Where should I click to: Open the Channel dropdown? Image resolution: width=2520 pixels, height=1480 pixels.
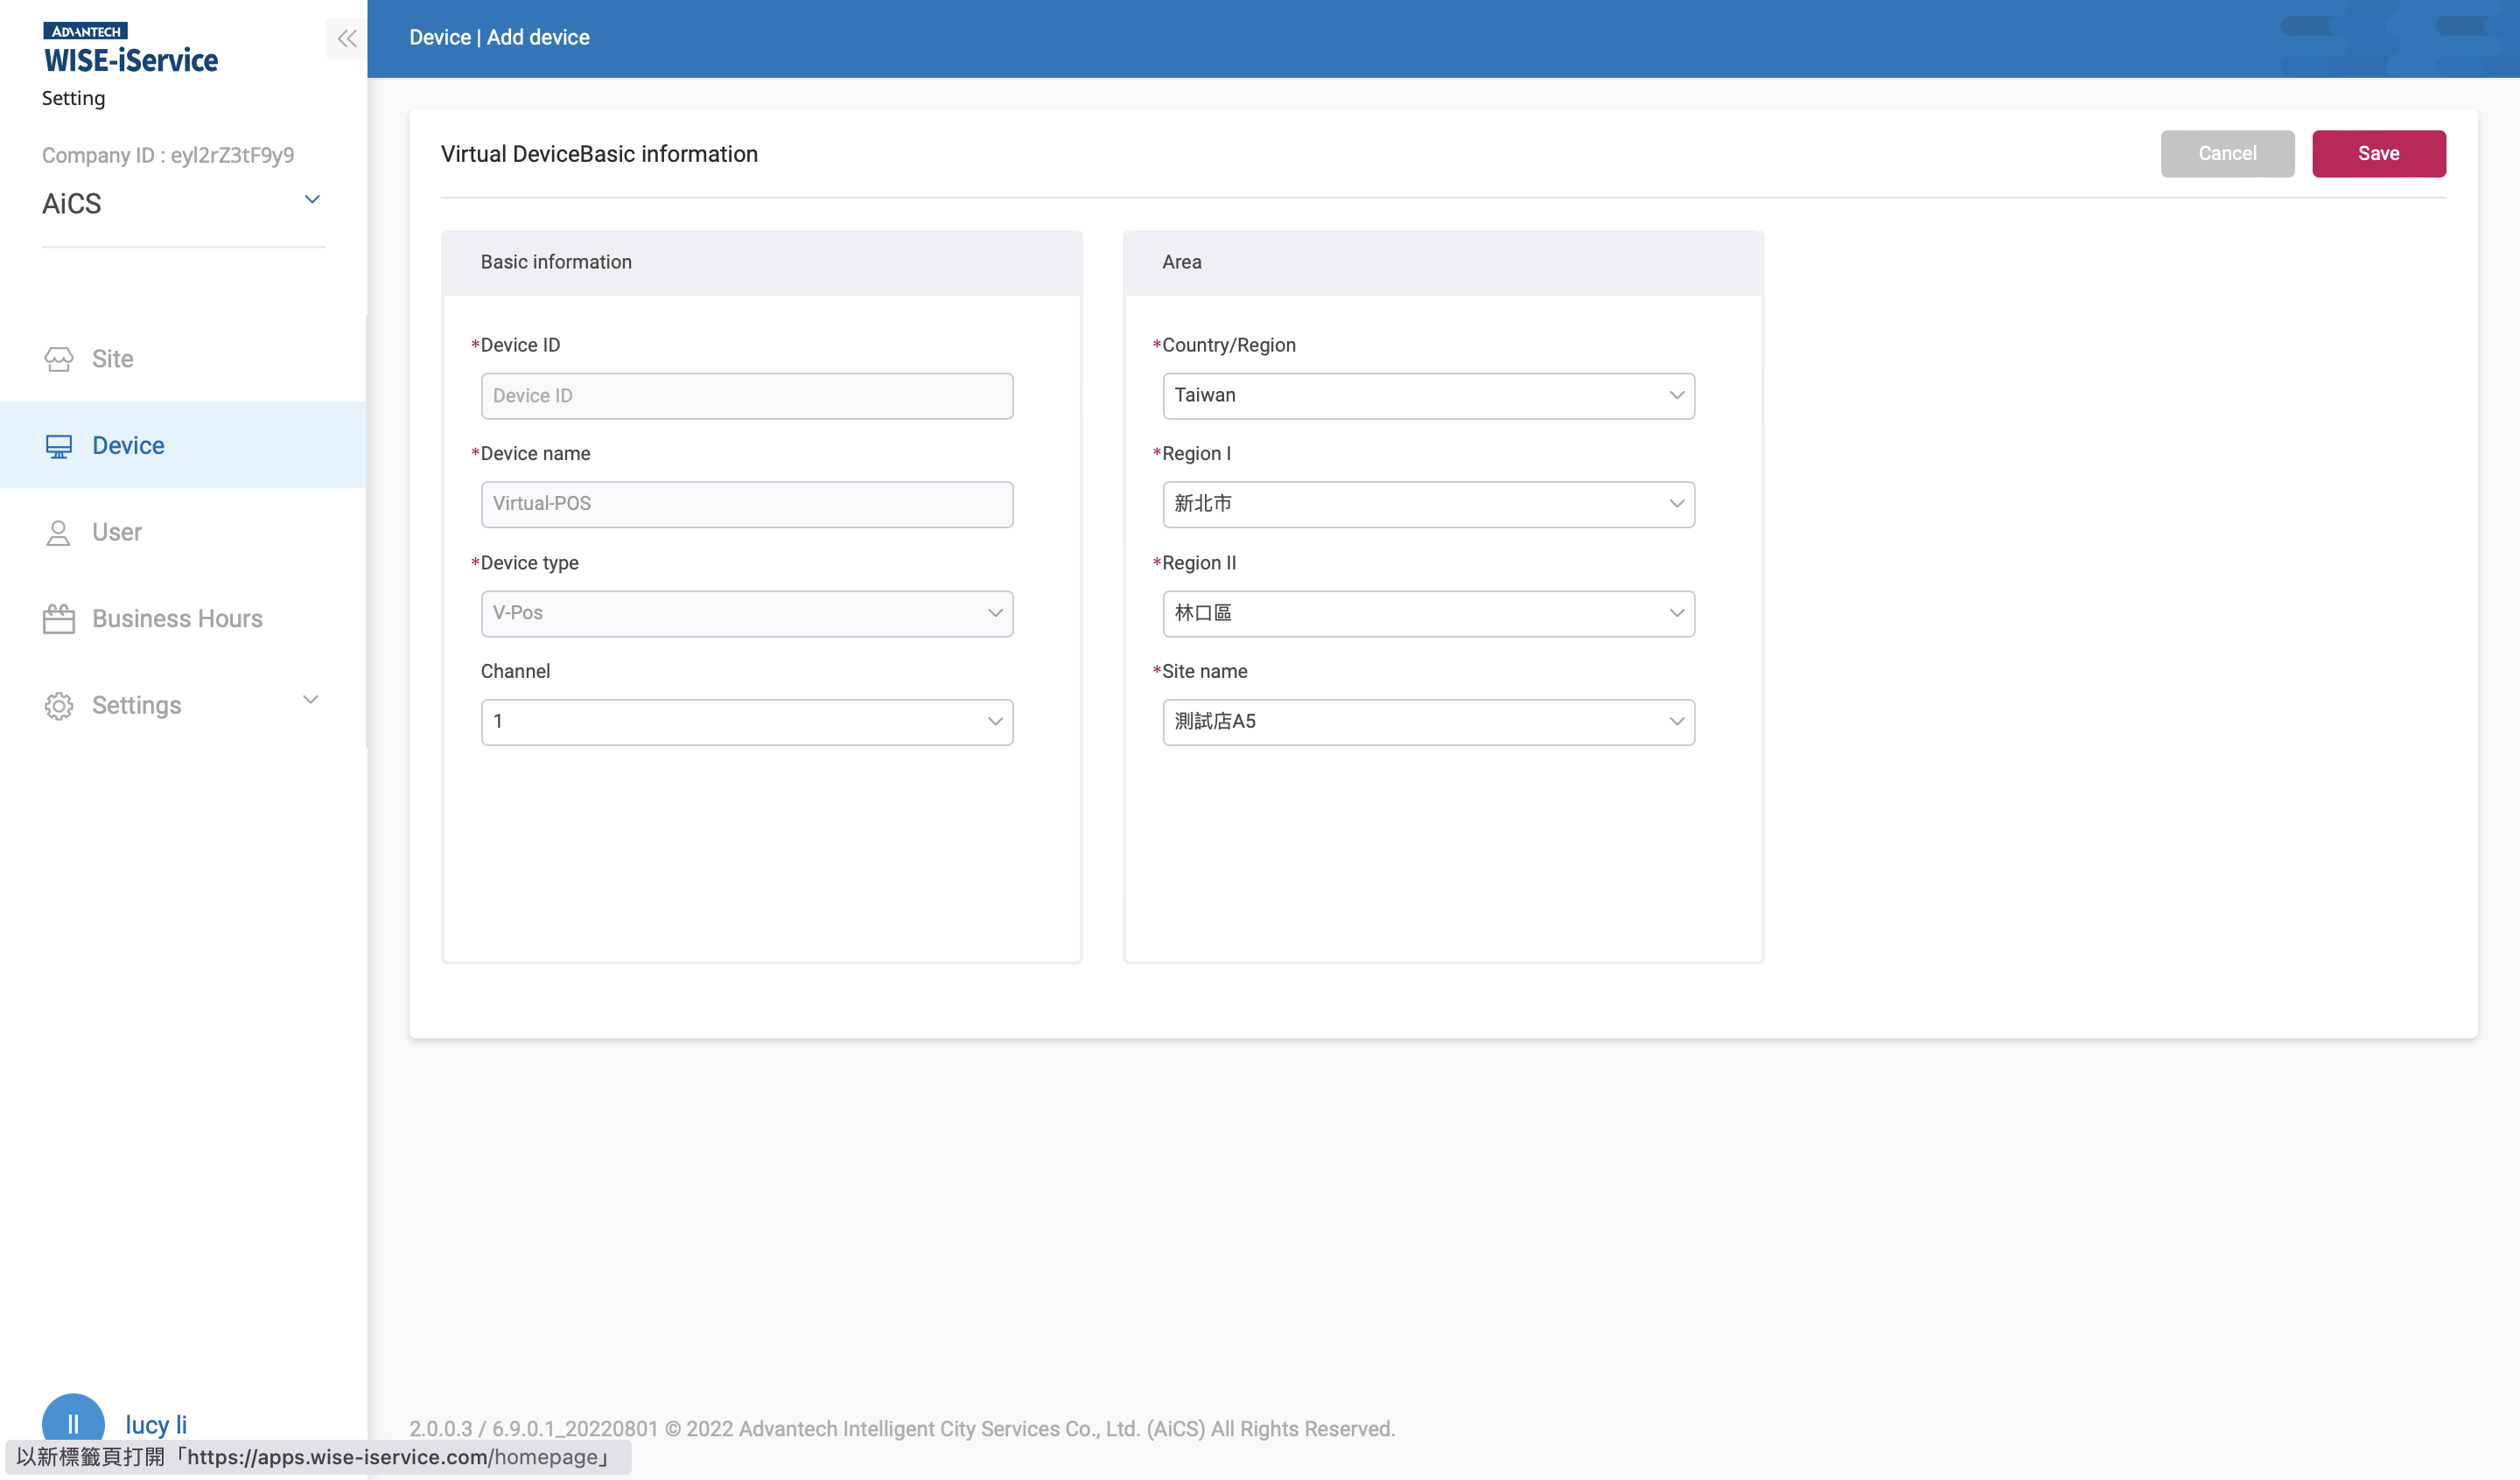pos(746,721)
